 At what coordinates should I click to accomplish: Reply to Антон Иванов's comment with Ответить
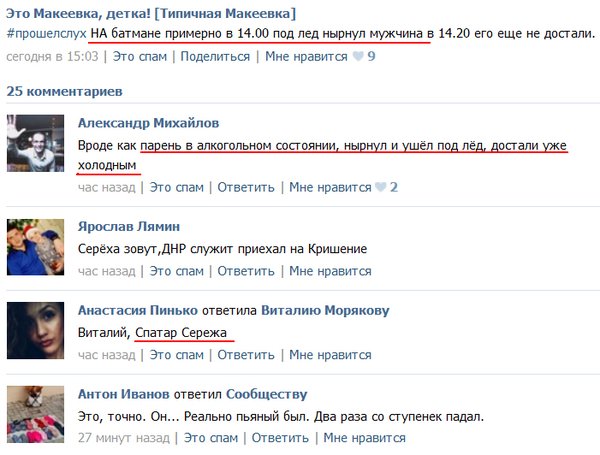pyautogui.click(x=280, y=438)
